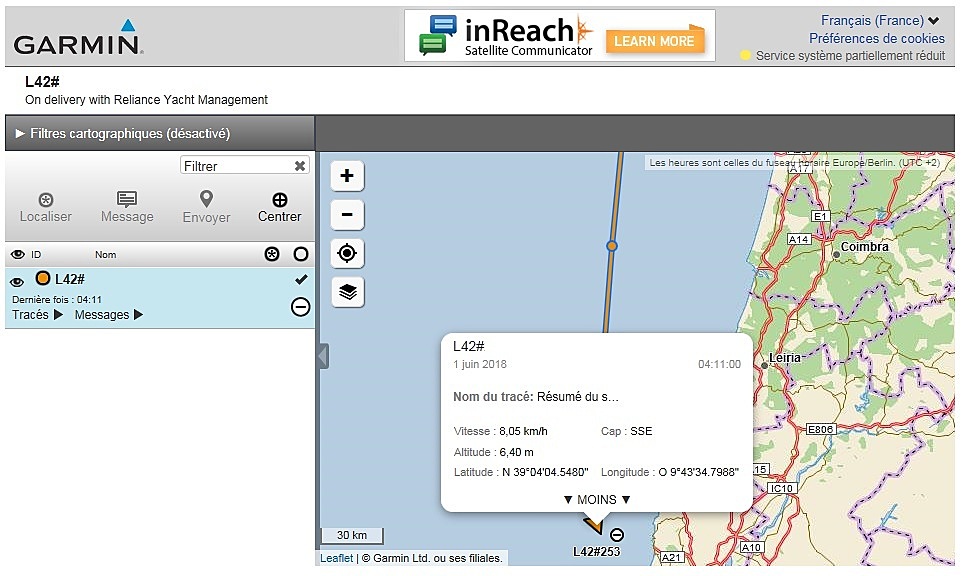The width and height of the screenshot is (965, 576).
Task: Click On delivery with Reliance Yacht Management
Action: 146,100
